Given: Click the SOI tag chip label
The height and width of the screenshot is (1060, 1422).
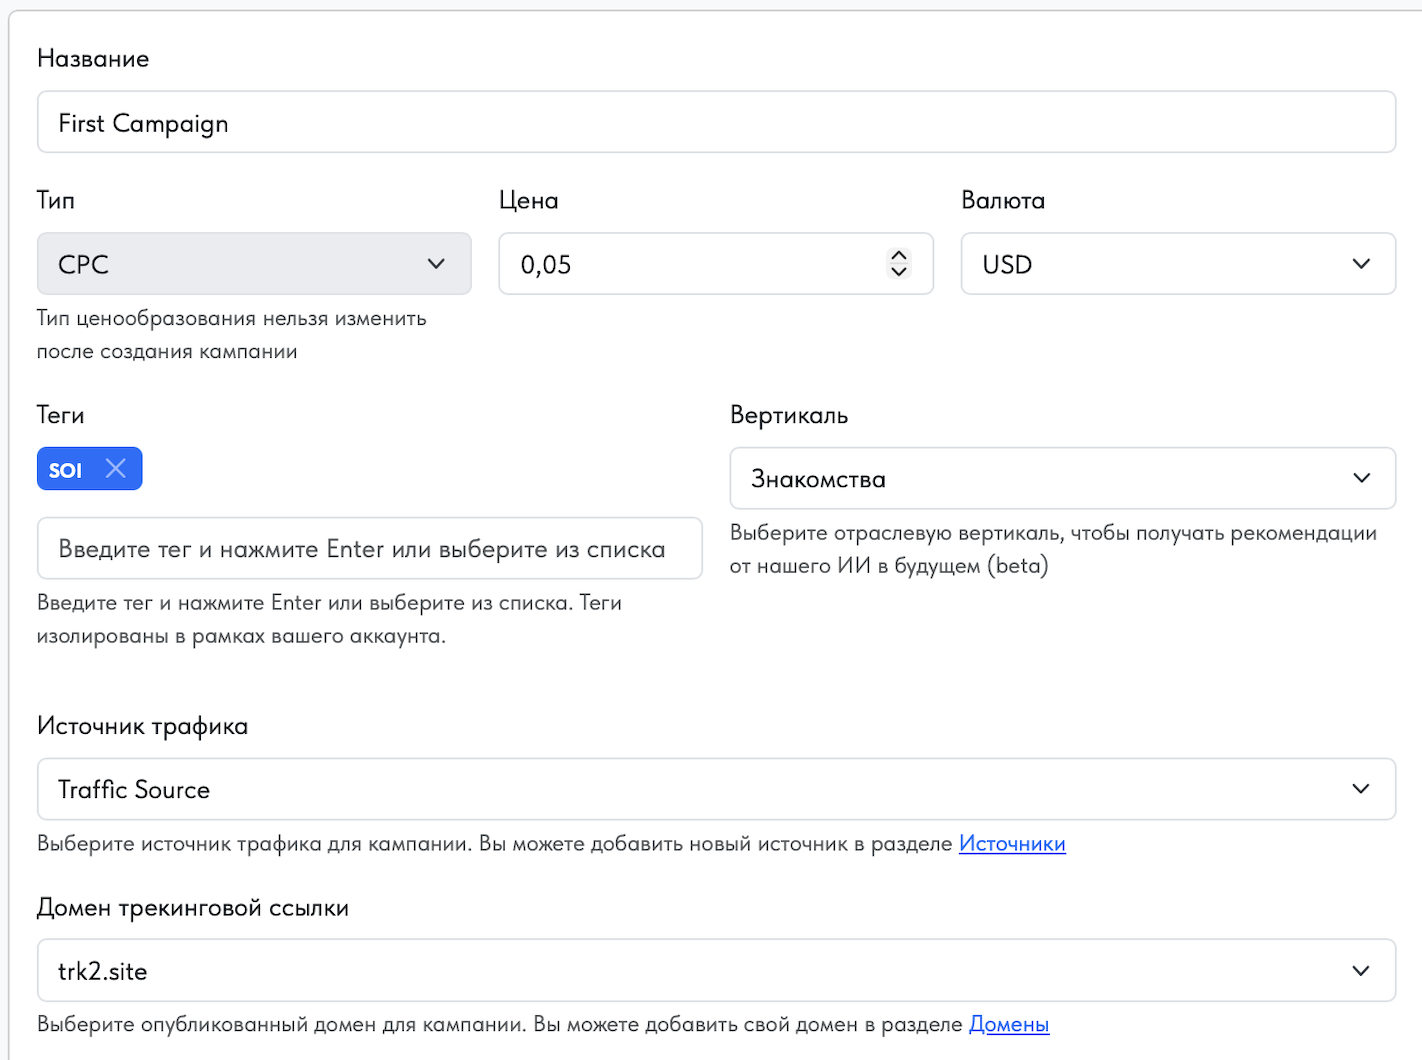Looking at the screenshot, I should click(66, 470).
